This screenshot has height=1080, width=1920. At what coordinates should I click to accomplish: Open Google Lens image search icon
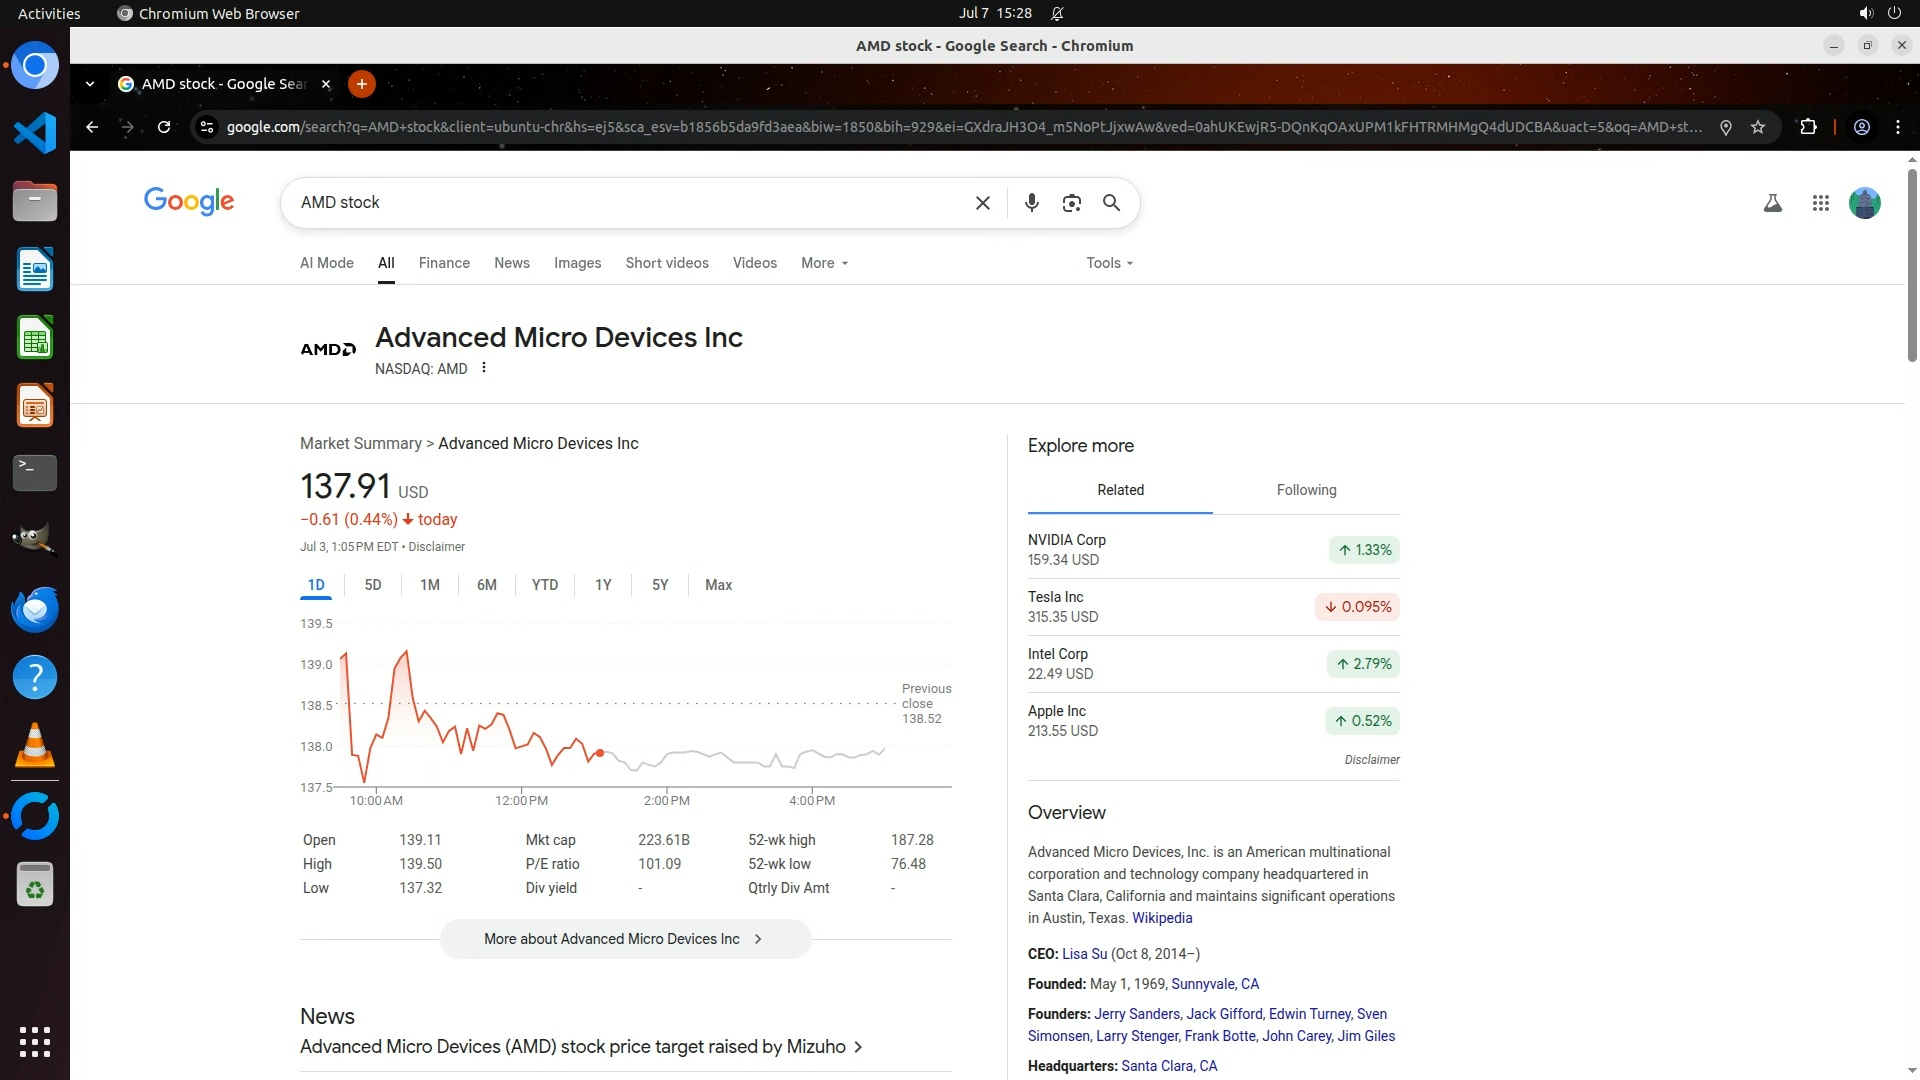coord(1071,203)
